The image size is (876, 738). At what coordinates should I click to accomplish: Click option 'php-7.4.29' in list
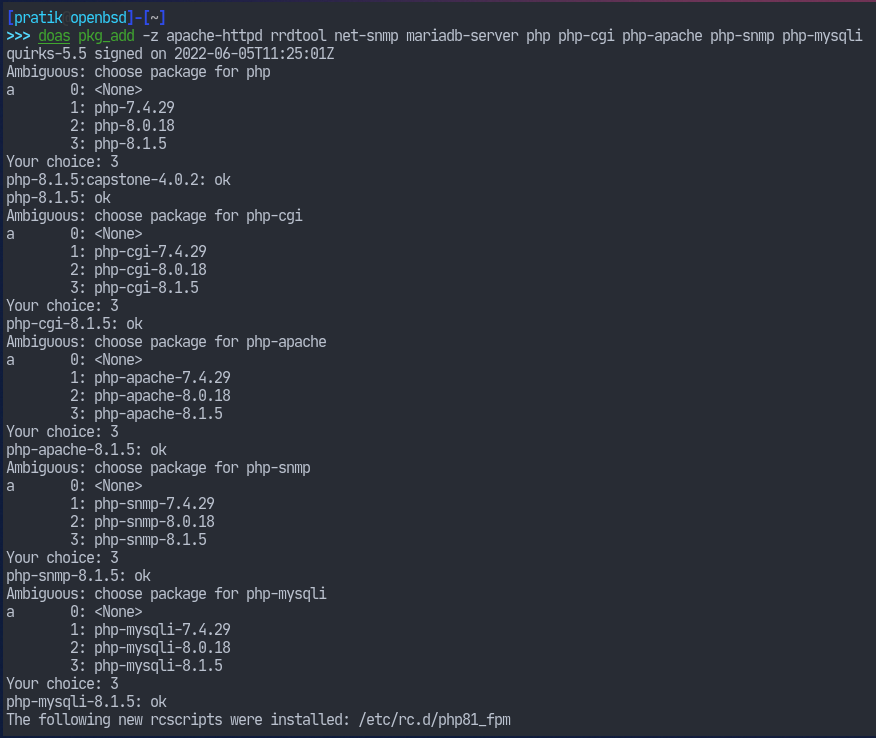coord(134,107)
